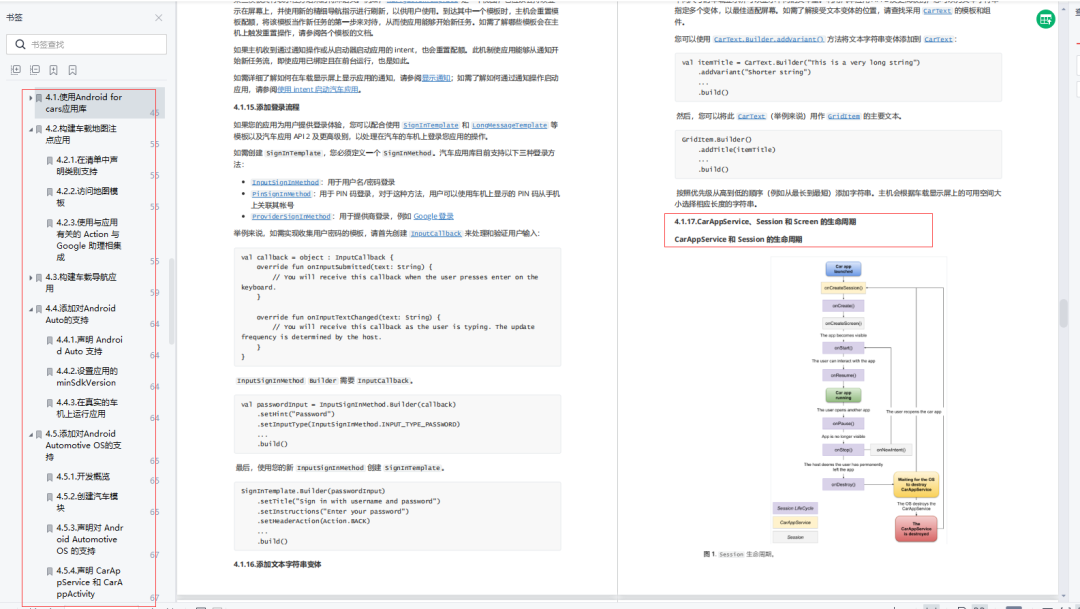Open bookmark 4.4.3.在真实的车机上运行应用

coord(87,408)
